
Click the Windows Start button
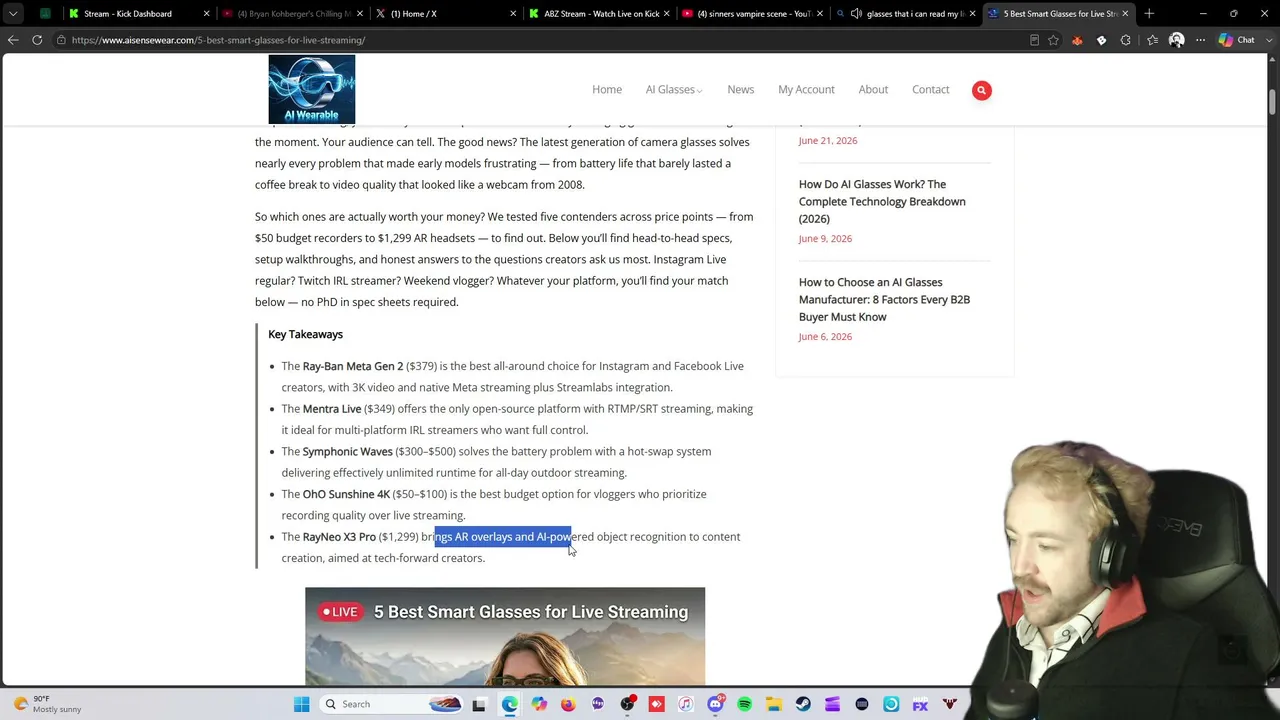301,704
